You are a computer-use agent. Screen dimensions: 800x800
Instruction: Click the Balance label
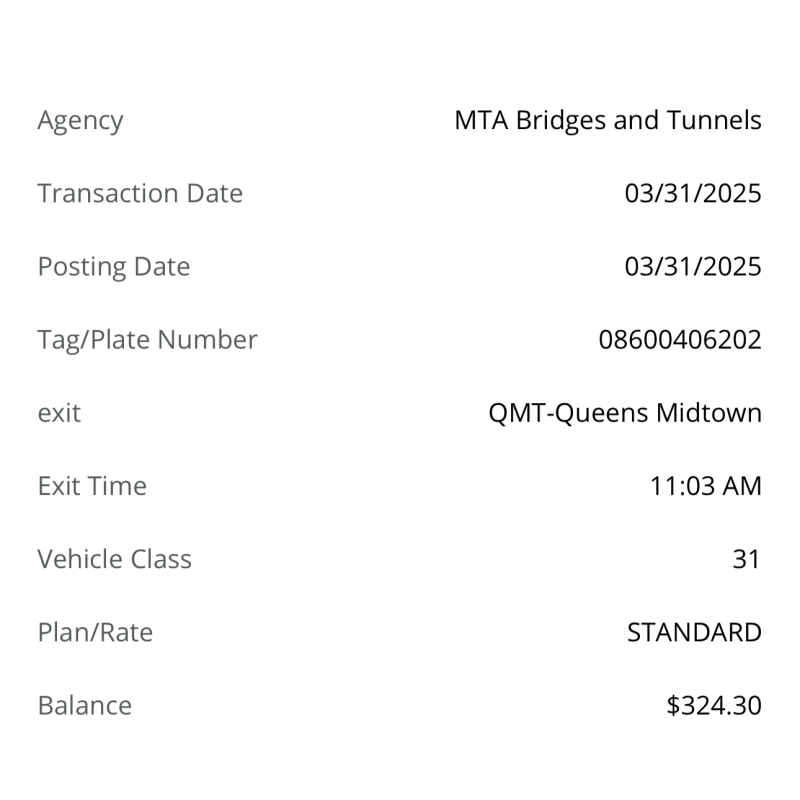point(85,706)
